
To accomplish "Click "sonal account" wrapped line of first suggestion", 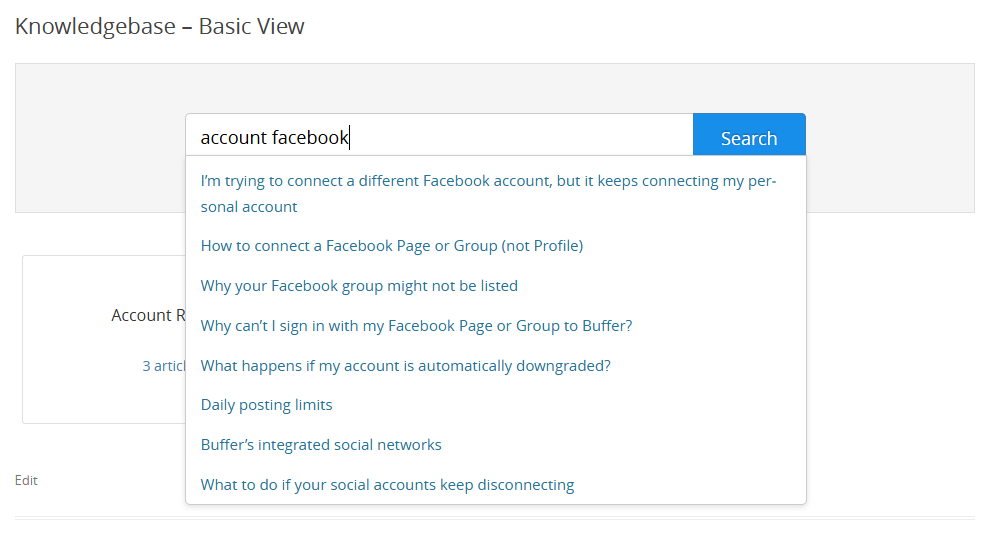I will (x=248, y=207).
